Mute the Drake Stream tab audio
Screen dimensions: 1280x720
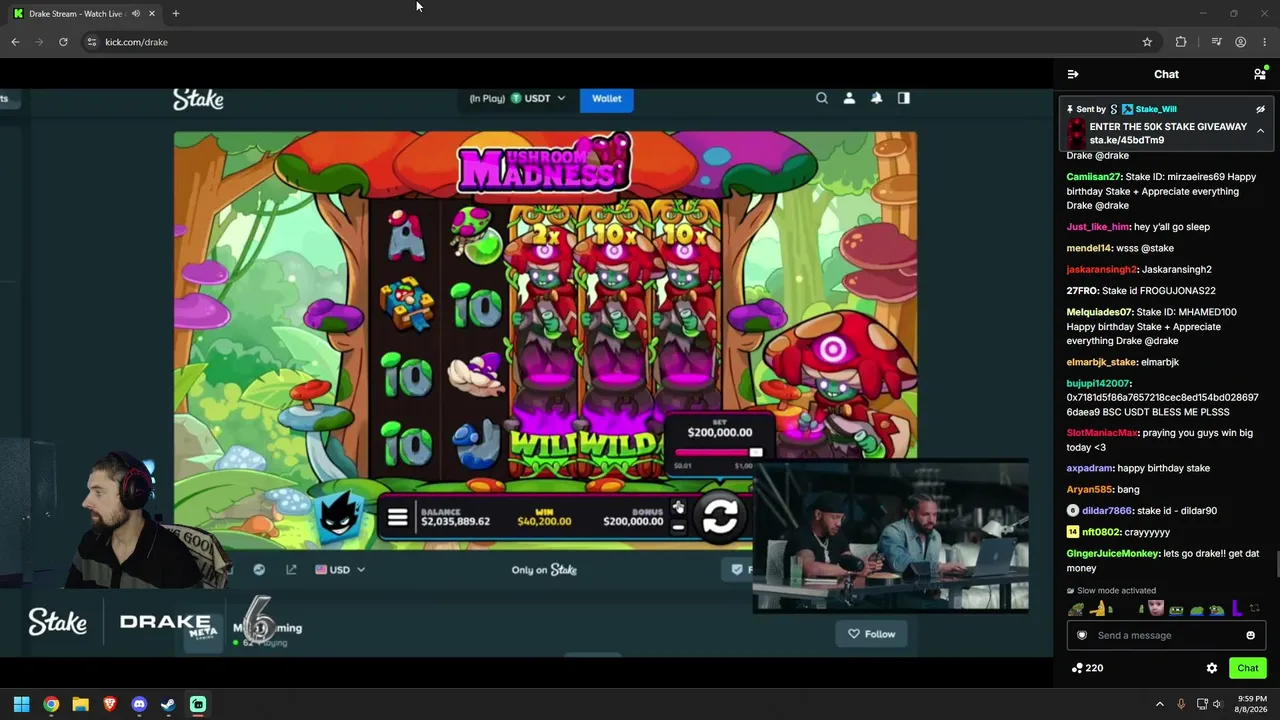point(136,14)
